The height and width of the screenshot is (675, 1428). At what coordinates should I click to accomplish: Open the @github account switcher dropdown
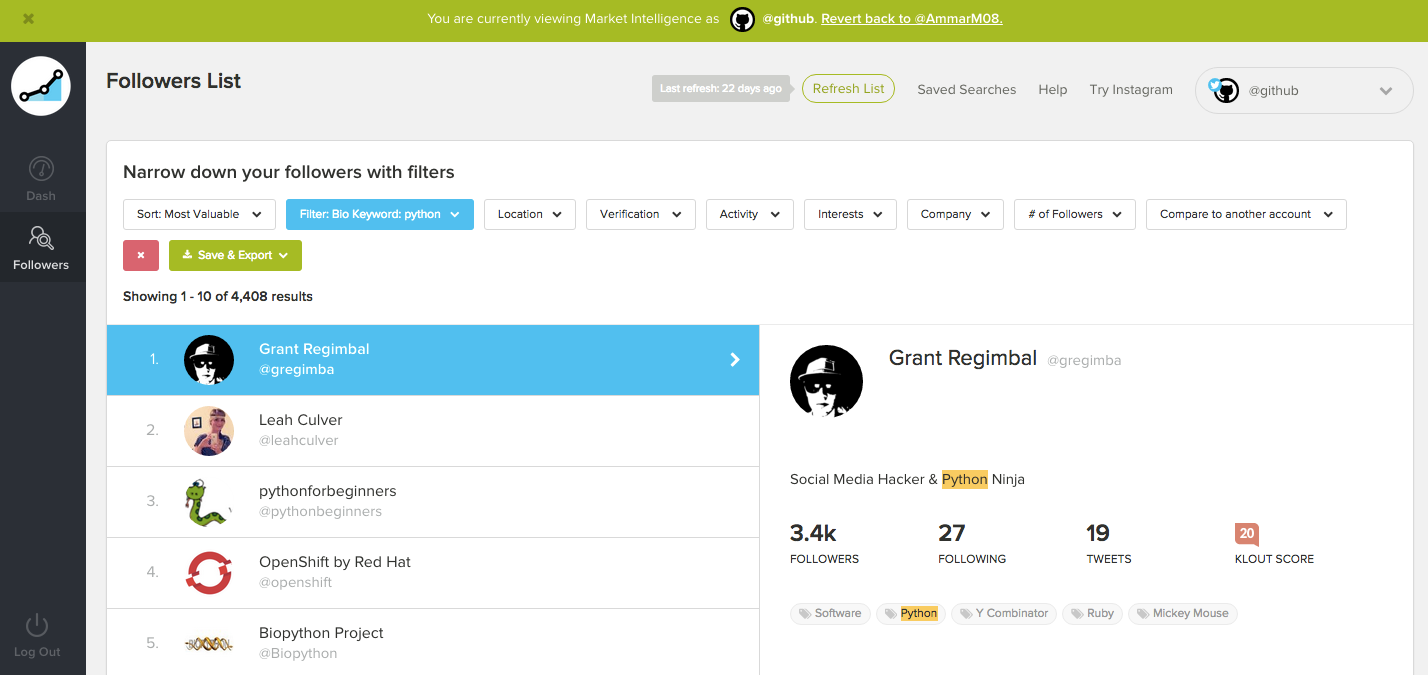click(x=1304, y=90)
